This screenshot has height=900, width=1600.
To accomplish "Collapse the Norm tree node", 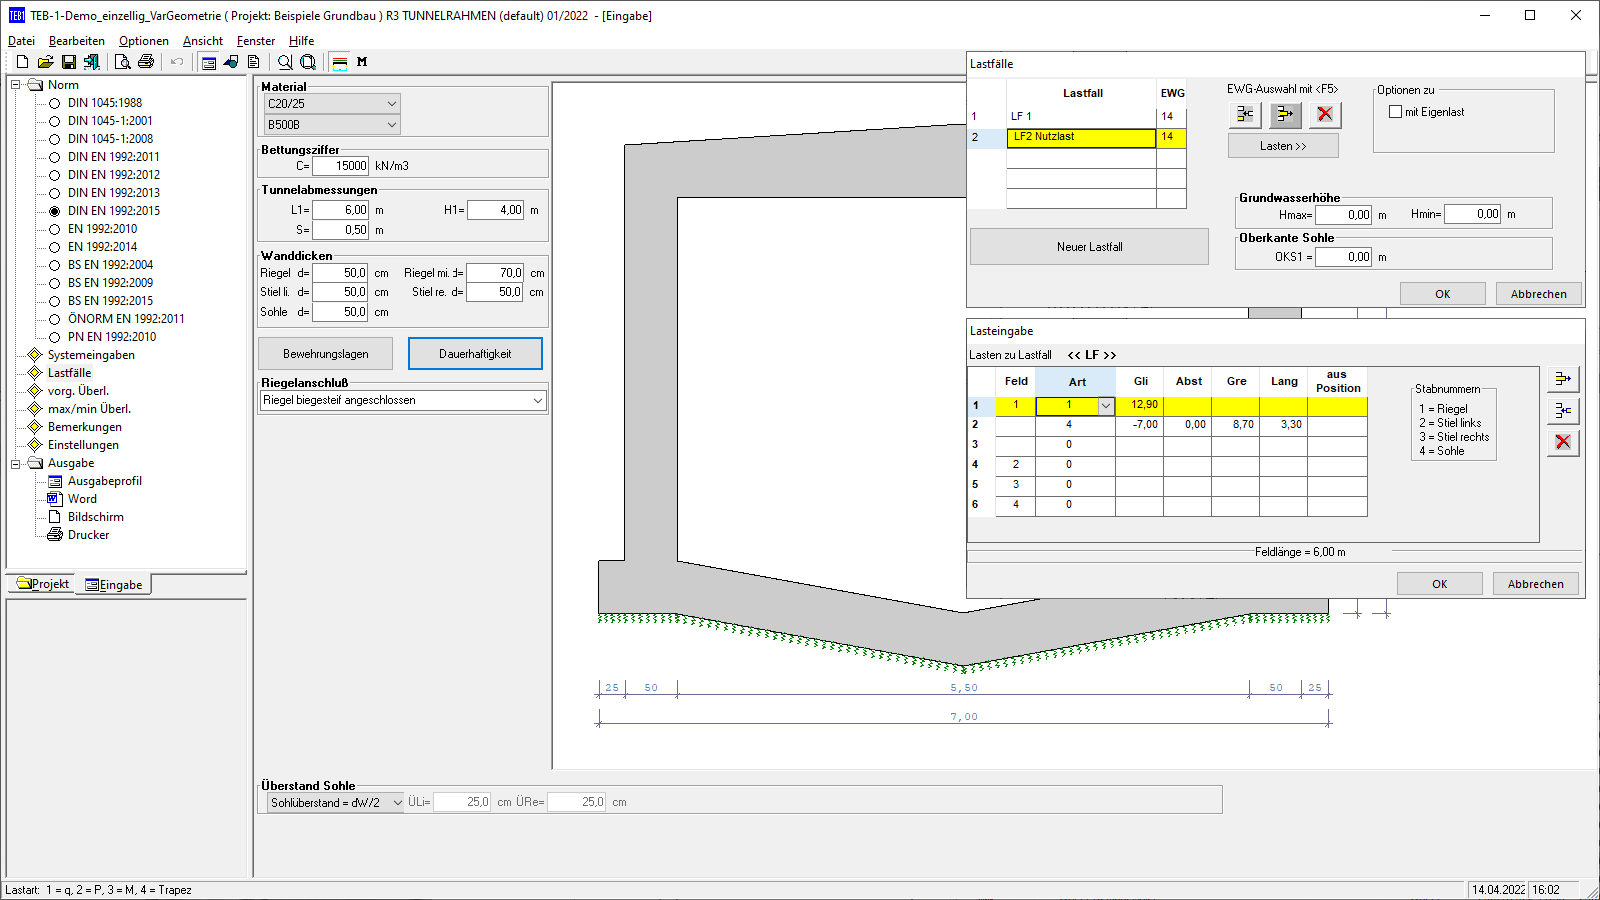I will 16,85.
